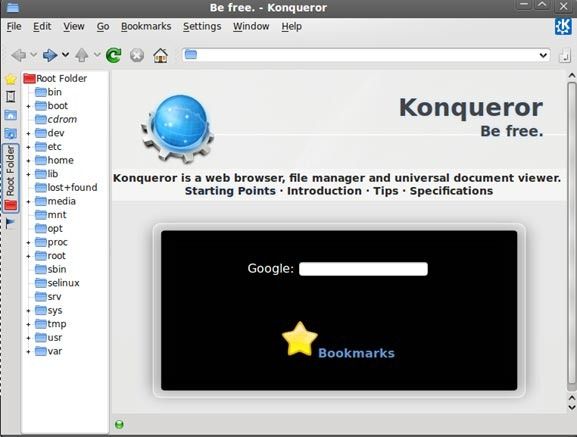This screenshot has height=437, width=577.
Task: Expand the media folder
Action: point(28,202)
